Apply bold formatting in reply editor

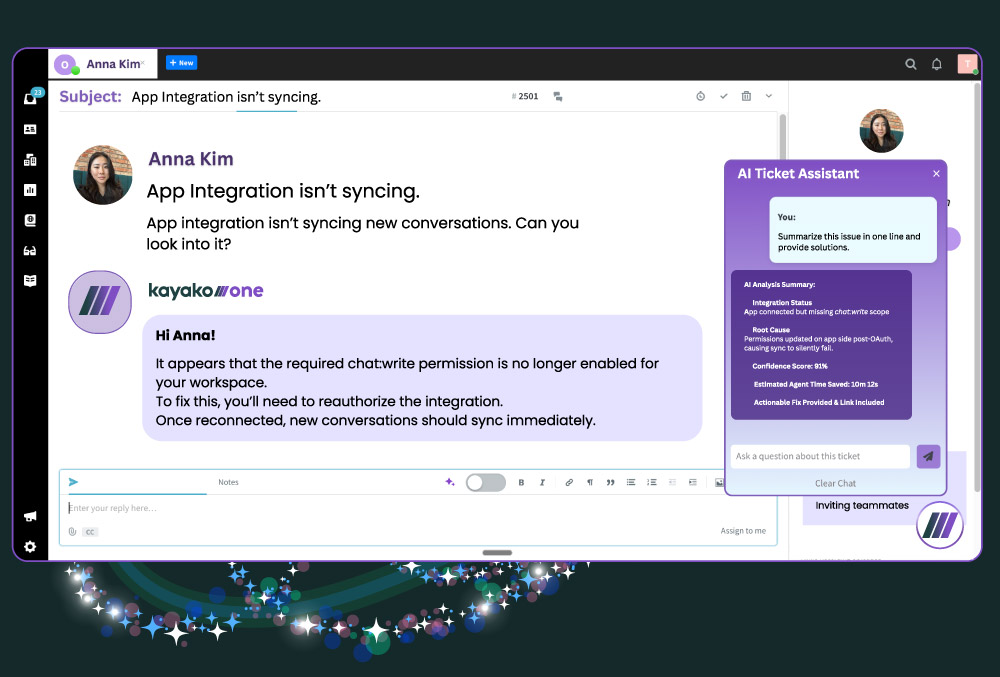521,483
